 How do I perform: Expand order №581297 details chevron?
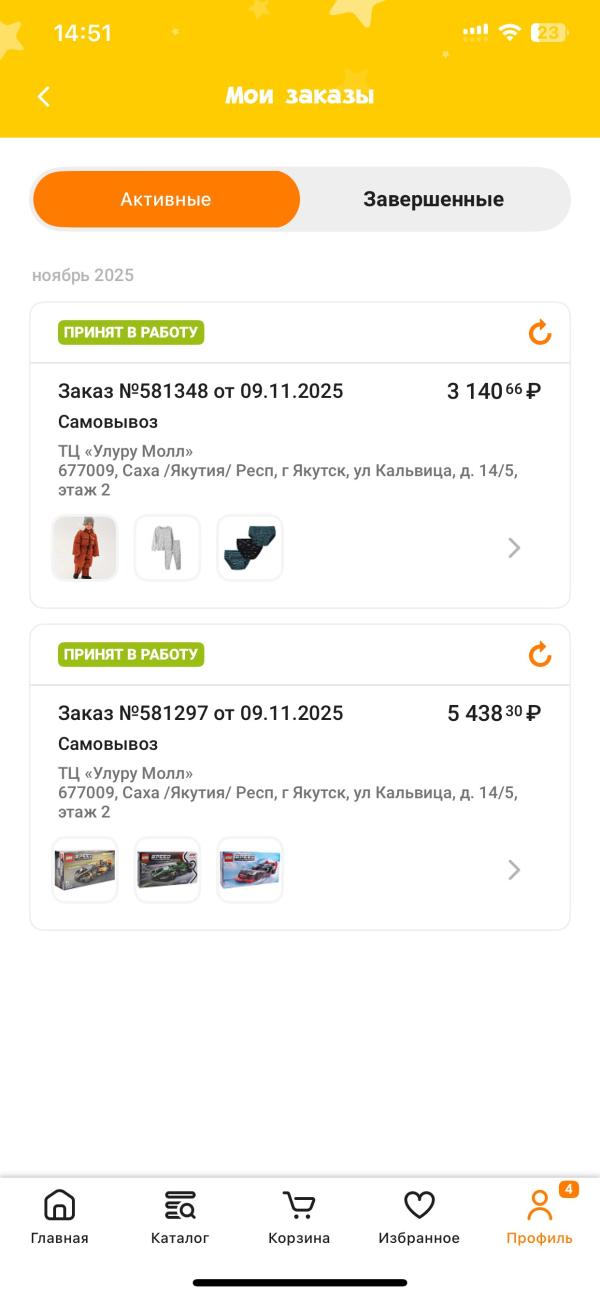pos(514,870)
